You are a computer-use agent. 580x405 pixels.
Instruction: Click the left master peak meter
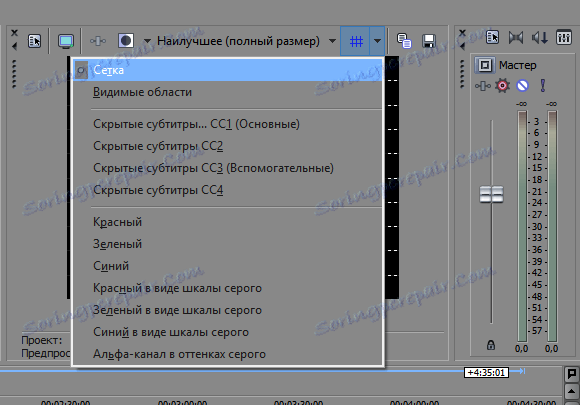click(x=522, y=226)
